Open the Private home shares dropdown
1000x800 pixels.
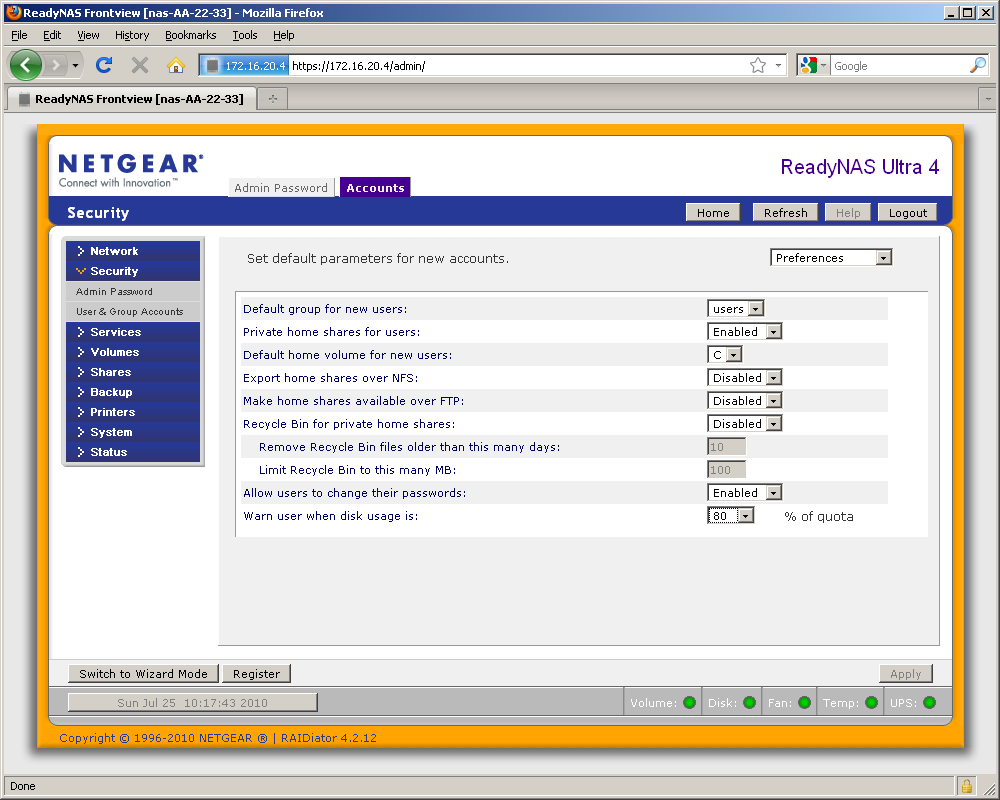click(744, 332)
